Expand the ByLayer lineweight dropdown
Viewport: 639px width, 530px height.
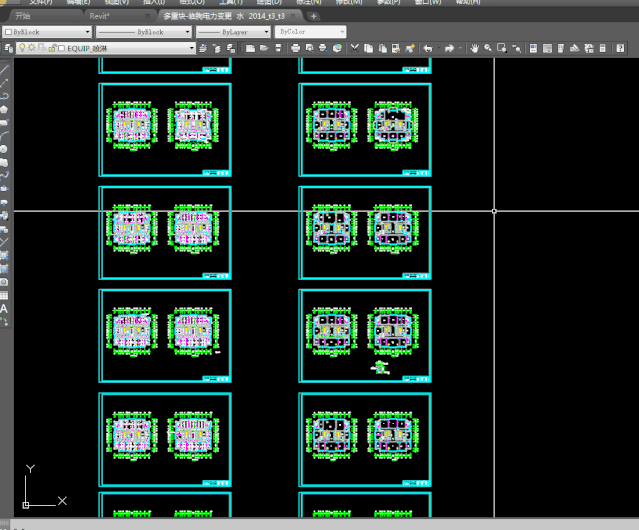[266, 32]
